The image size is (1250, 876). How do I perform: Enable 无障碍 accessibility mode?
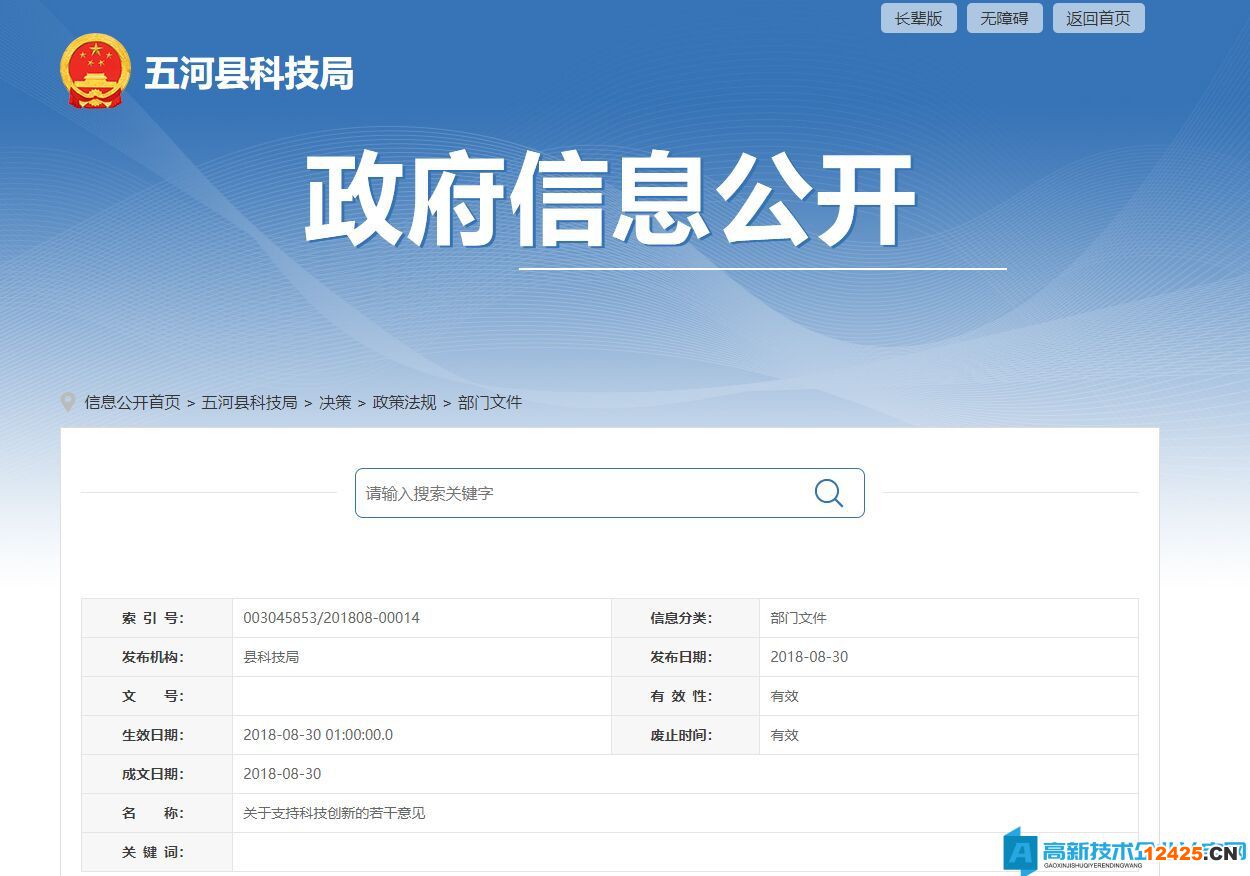point(1004,18)
